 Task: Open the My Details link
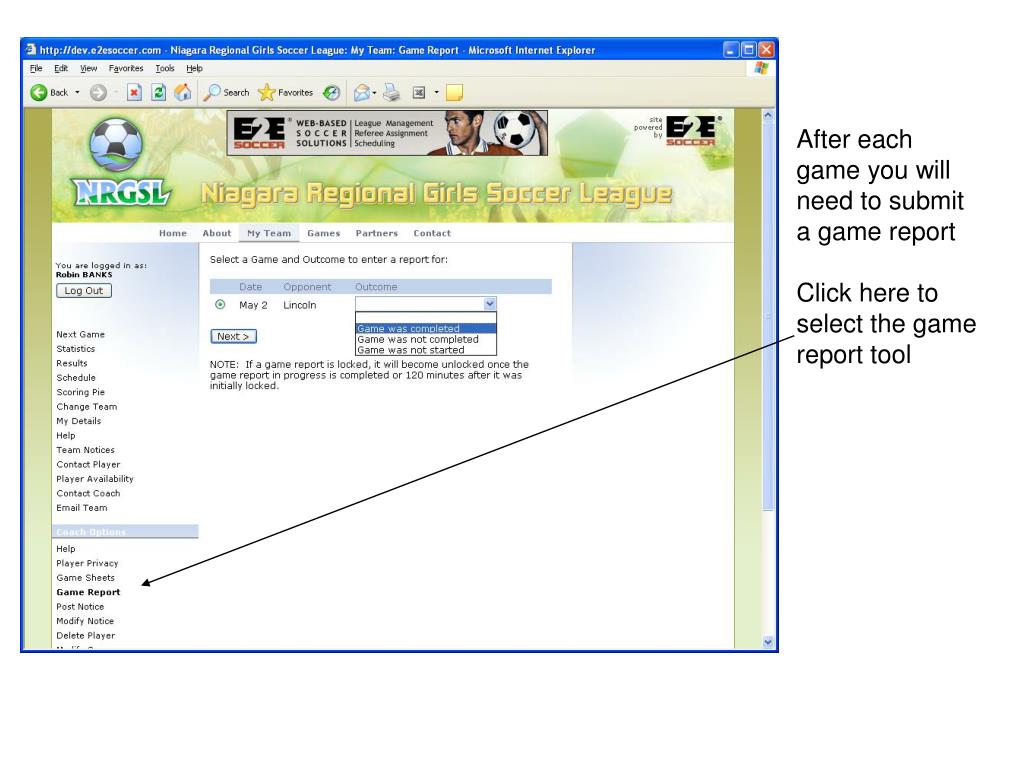tap(78, 421)
